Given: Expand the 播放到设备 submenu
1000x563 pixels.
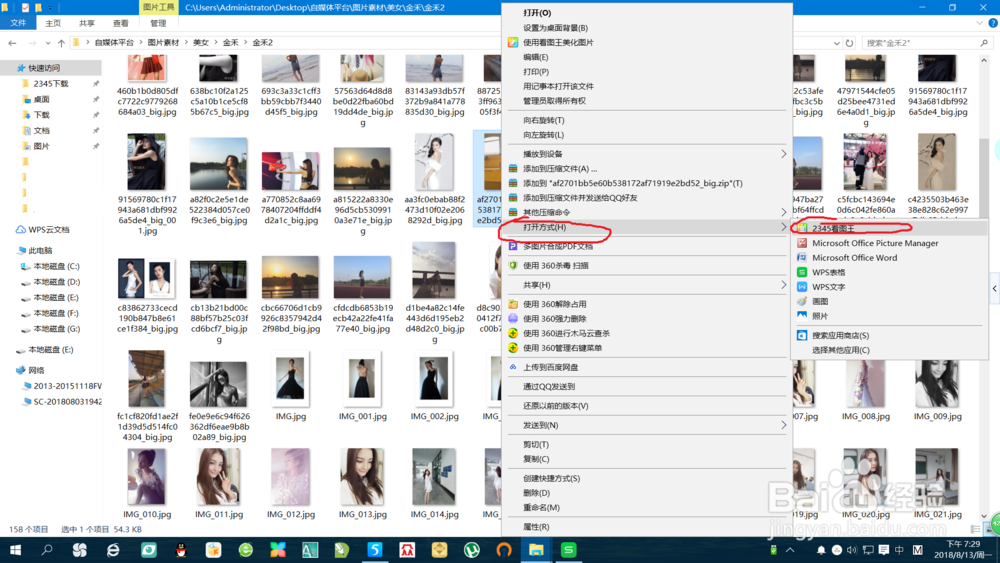Looking at the screenshot, I should click(784, 154).
